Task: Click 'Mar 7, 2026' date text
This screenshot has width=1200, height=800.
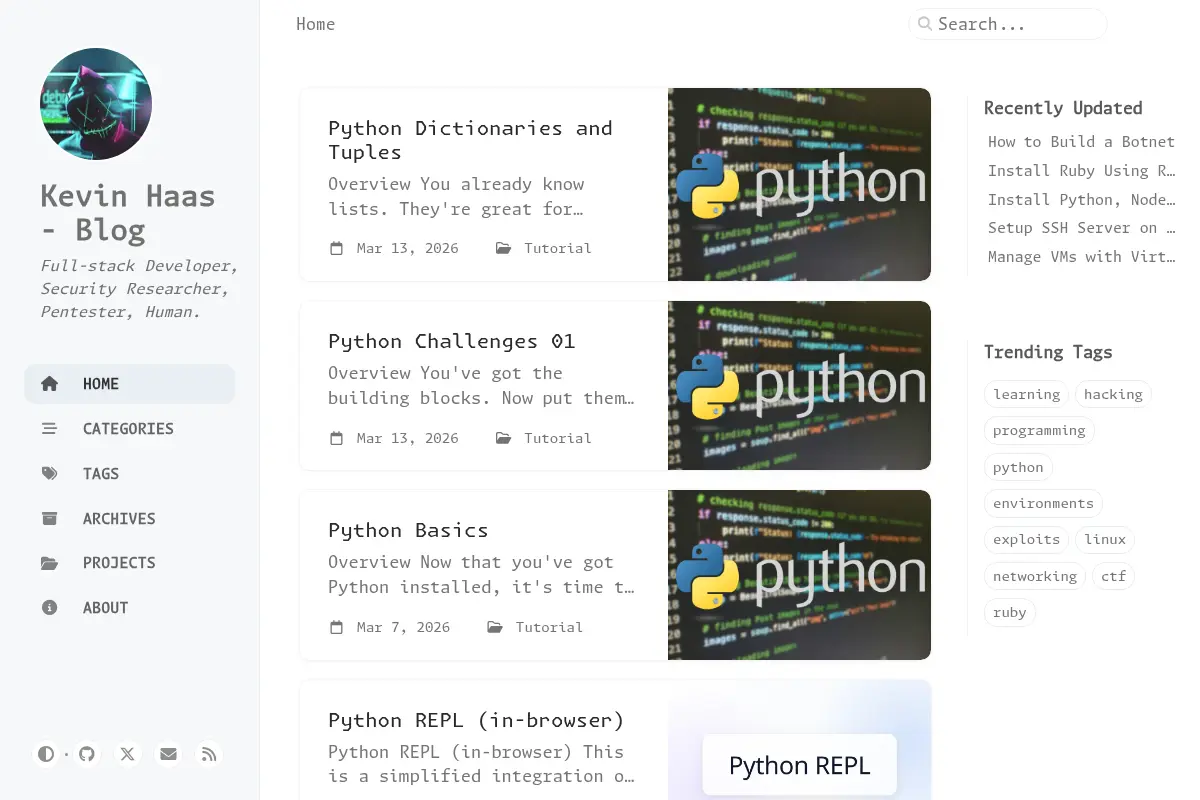Action: [403, 627]
